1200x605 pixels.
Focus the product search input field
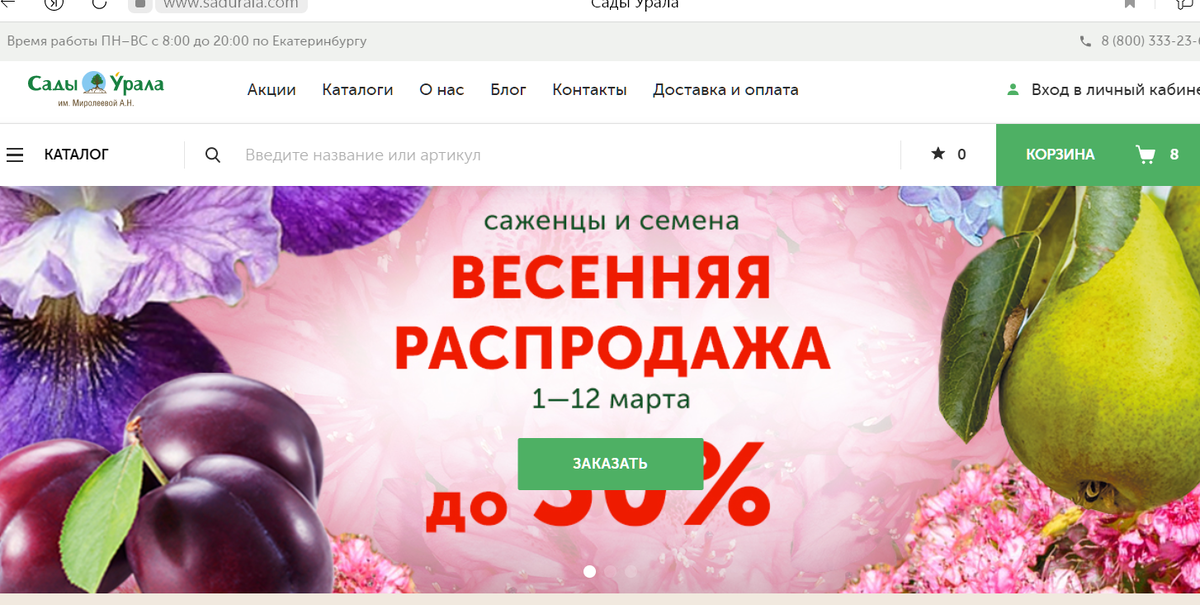click(x=565, y=155)
